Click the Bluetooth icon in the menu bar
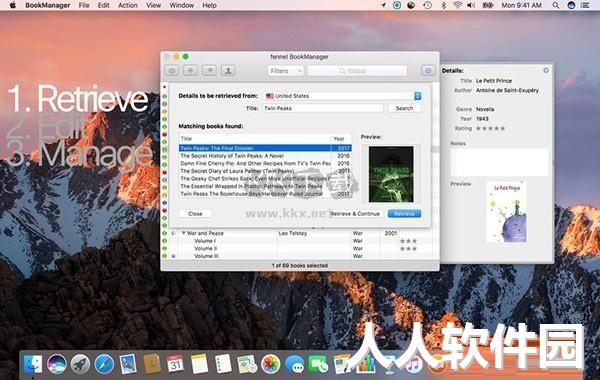The width and height of the screenshot is (600, 380). click(443, 5)
